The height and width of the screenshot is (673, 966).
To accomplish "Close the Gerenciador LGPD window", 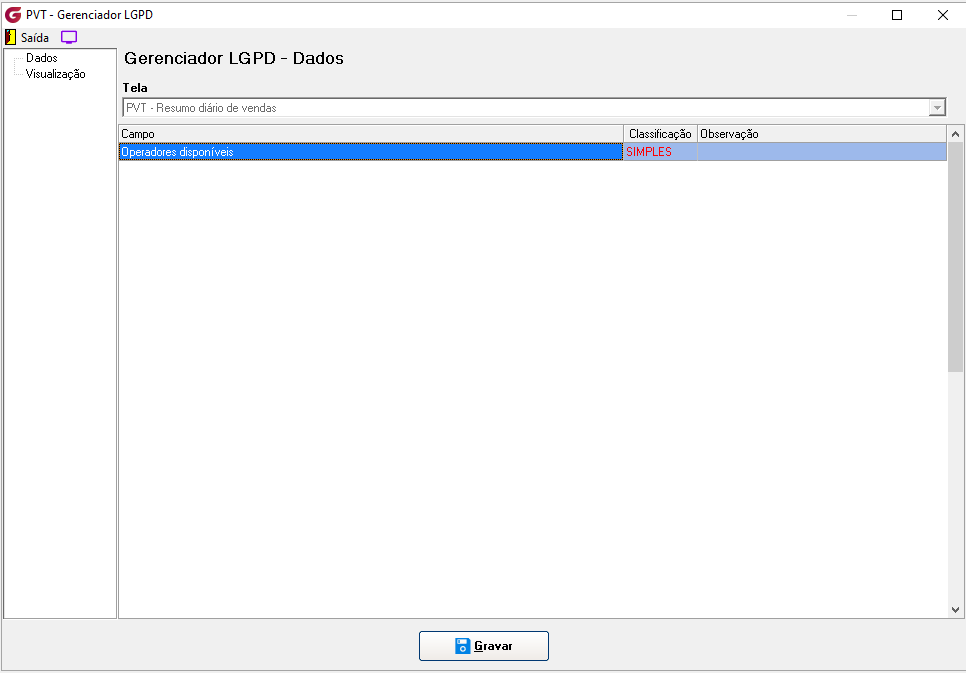I will 943,15.
